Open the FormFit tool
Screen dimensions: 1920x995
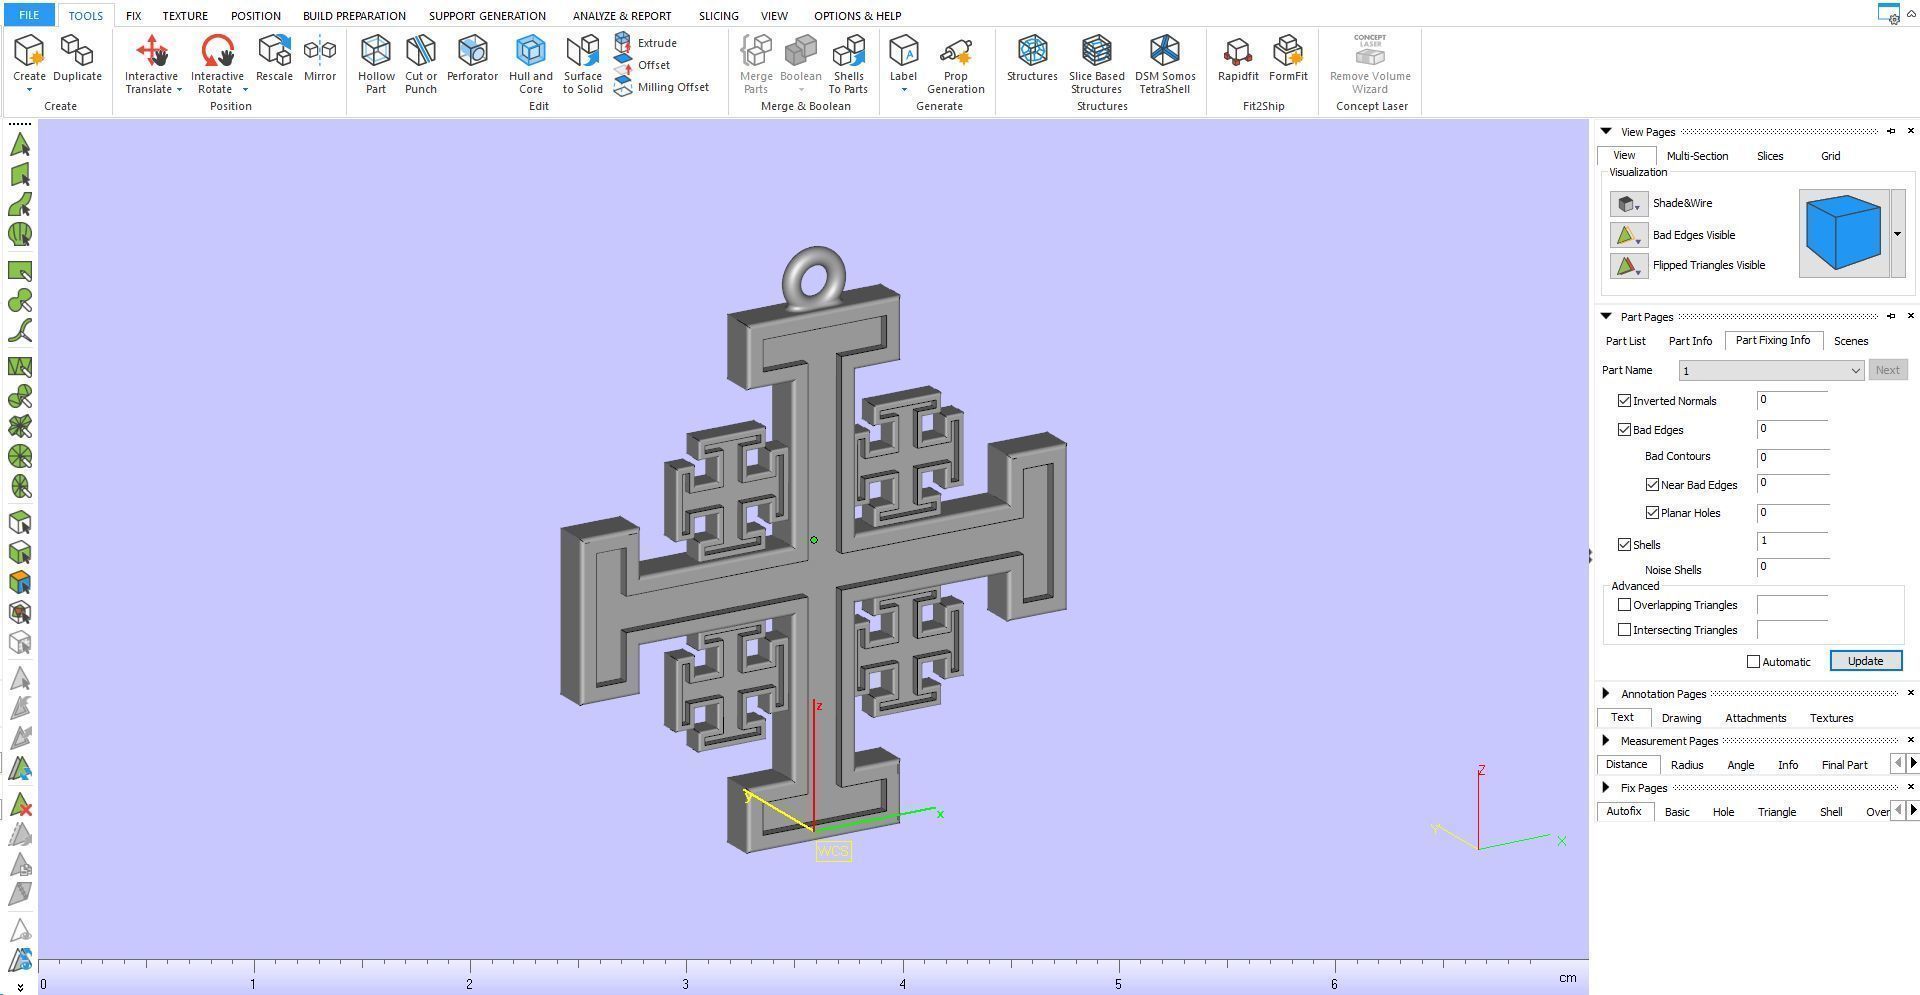(x=1288, y=57)
